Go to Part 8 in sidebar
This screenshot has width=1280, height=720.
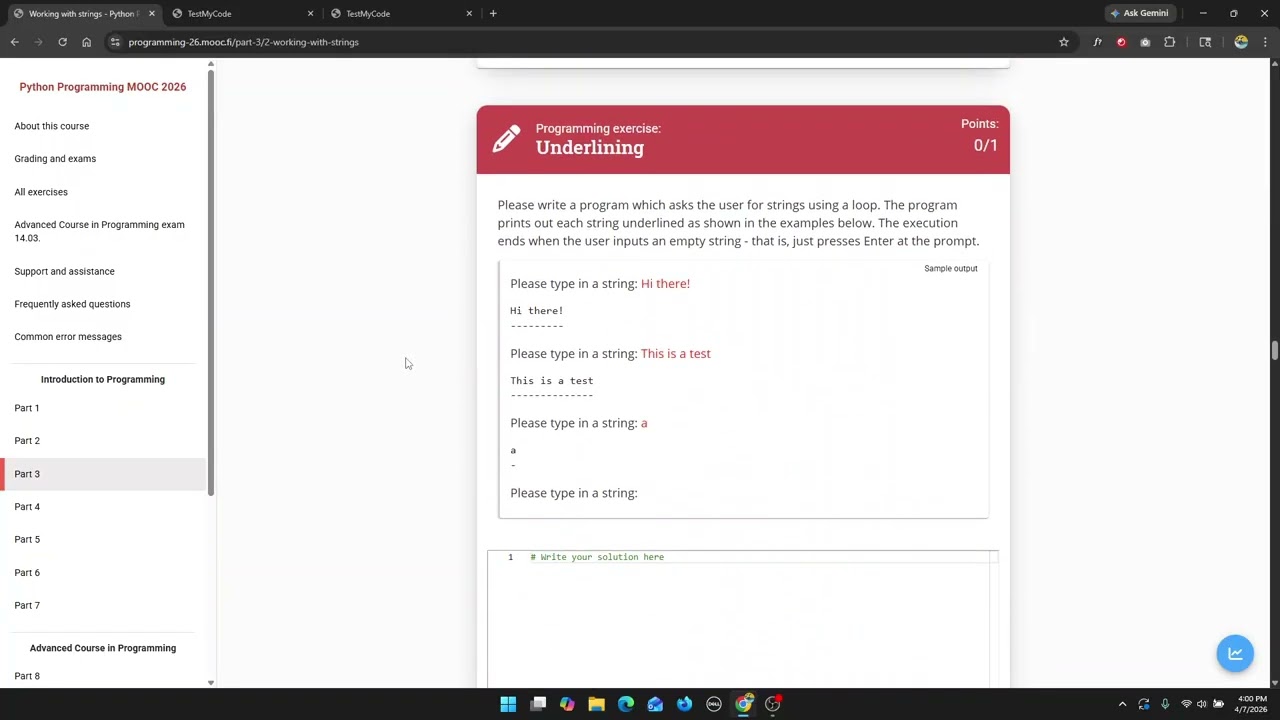(27, 676)
